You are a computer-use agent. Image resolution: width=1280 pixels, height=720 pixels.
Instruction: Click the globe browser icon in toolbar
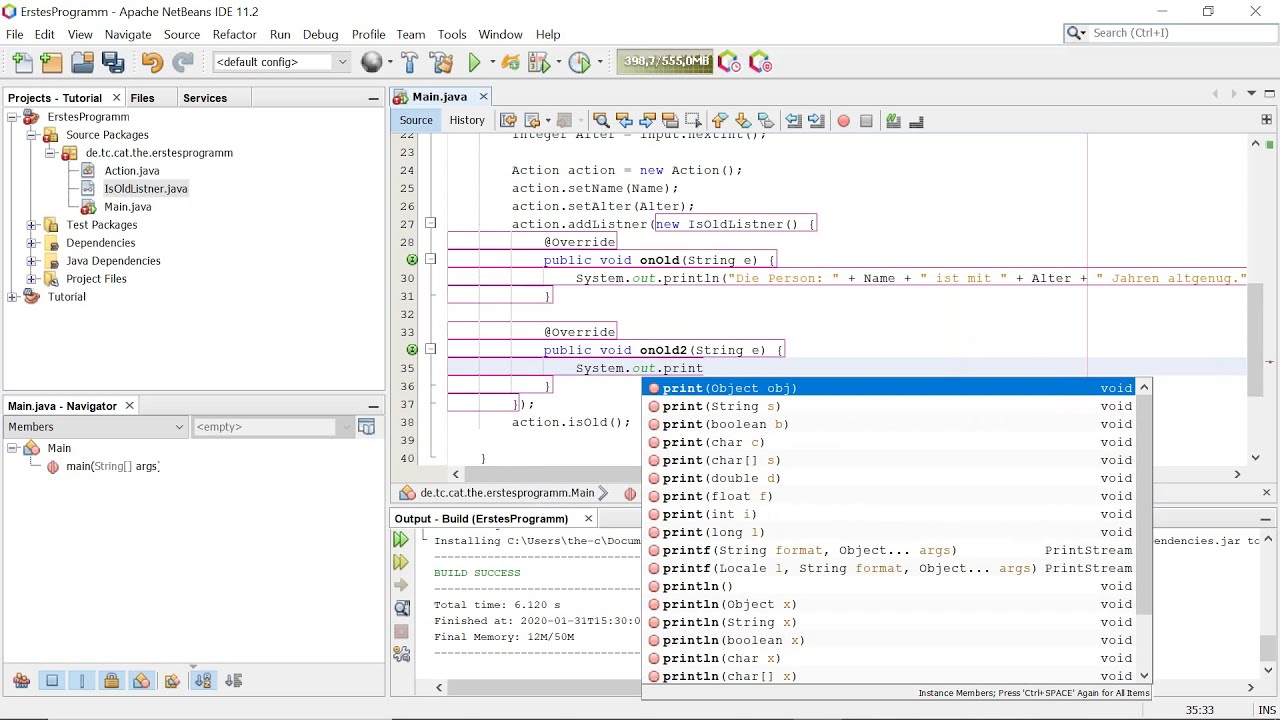point(372,62)
